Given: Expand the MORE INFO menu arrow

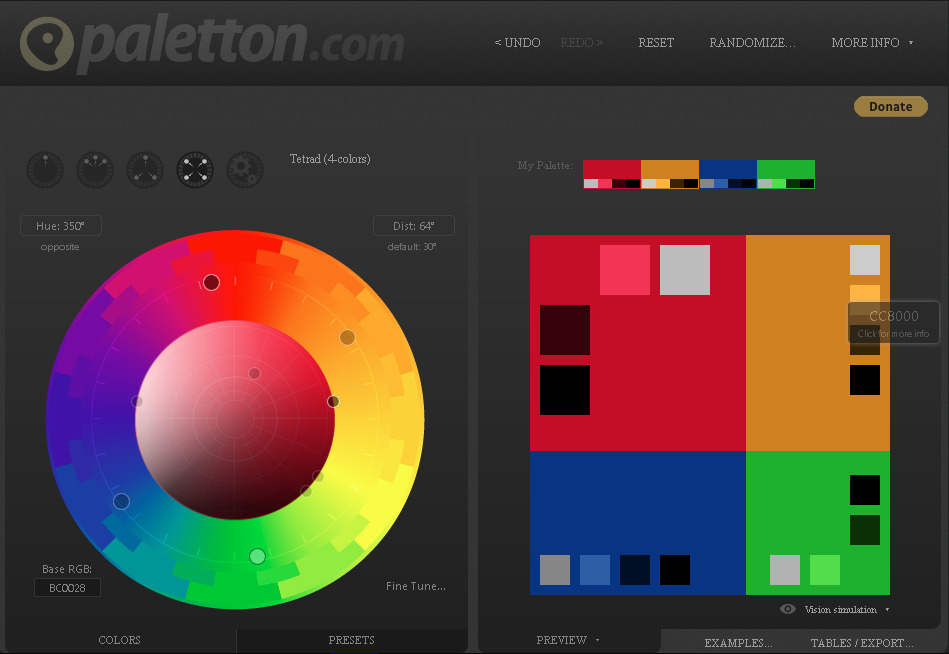Looking at the screenshot, I should [x=911, y=42].
